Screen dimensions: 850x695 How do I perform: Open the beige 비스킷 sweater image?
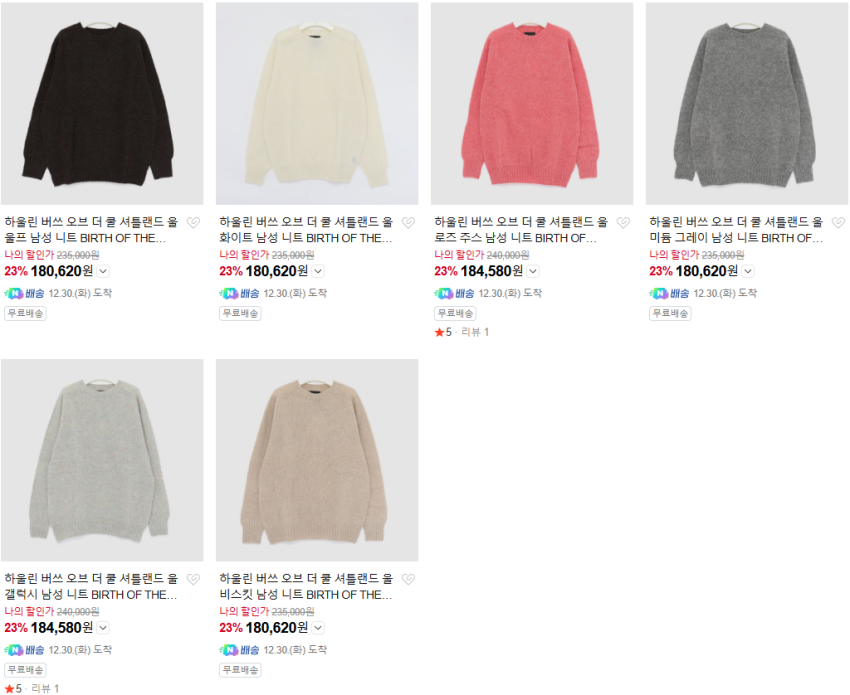[x=317, y=460]
